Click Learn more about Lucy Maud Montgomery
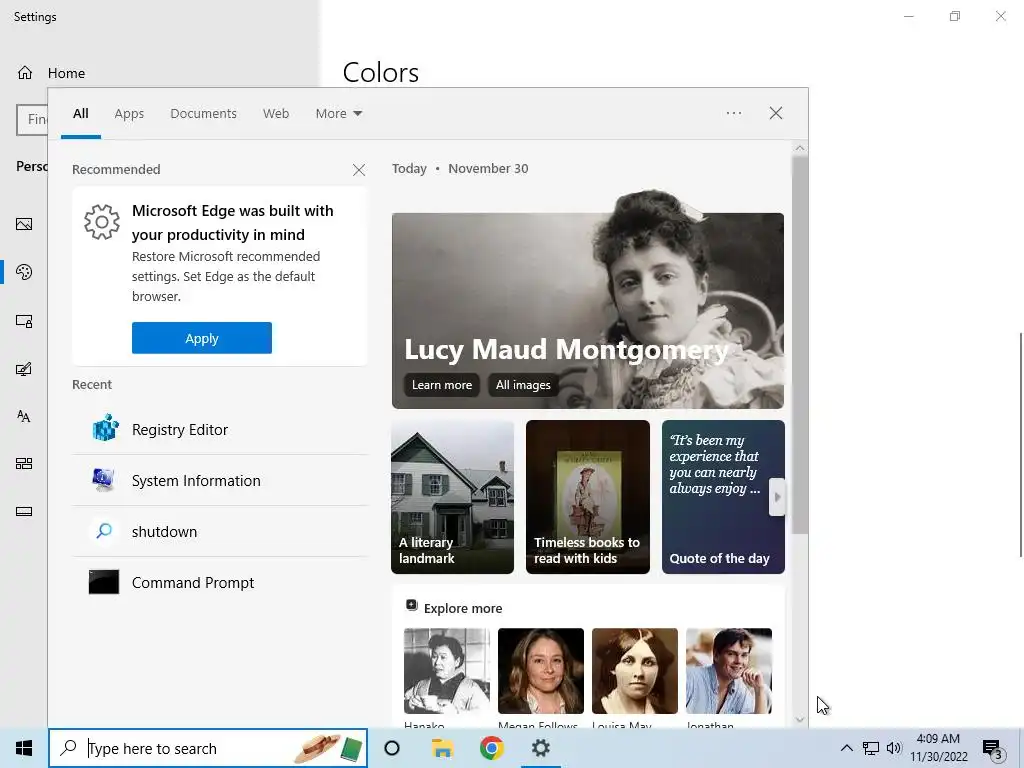Image resolution: width=1024 pixels, height=768 pixels. tap(441, 385)
